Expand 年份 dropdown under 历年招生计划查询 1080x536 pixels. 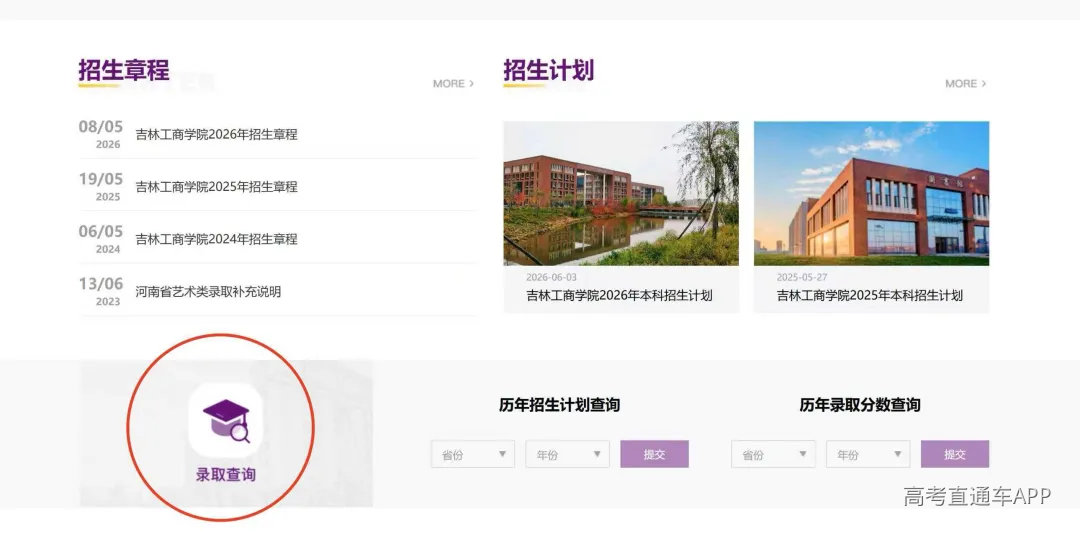pyautogui.click(x=568, y=455)
